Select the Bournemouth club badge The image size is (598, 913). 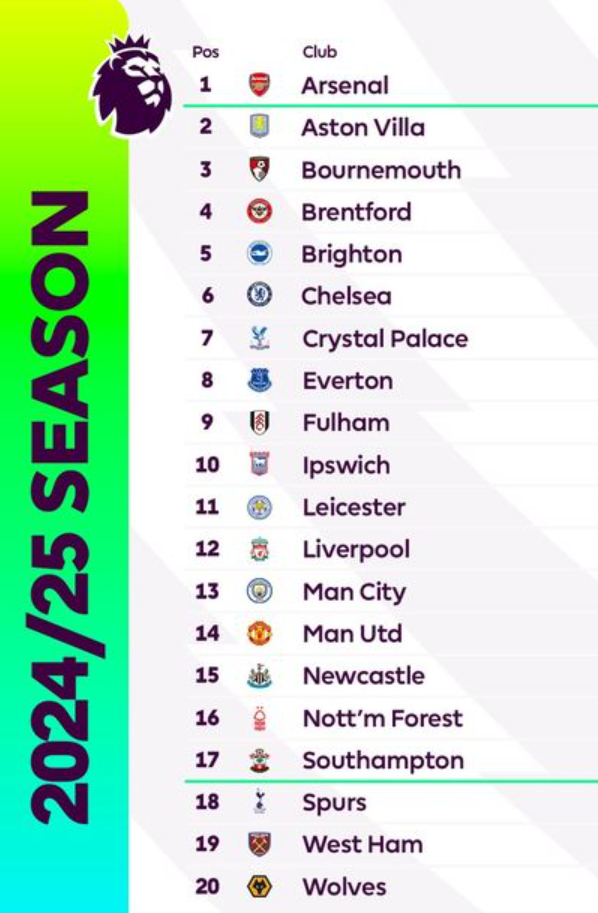[x=259, y=169]
